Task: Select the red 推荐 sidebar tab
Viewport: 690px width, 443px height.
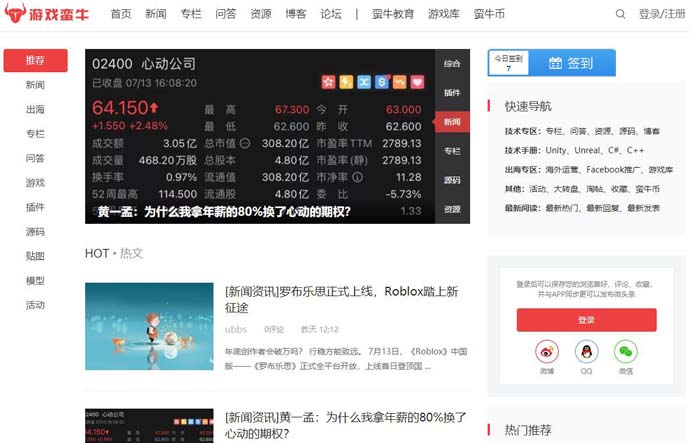Action: (x=35, y=60)
